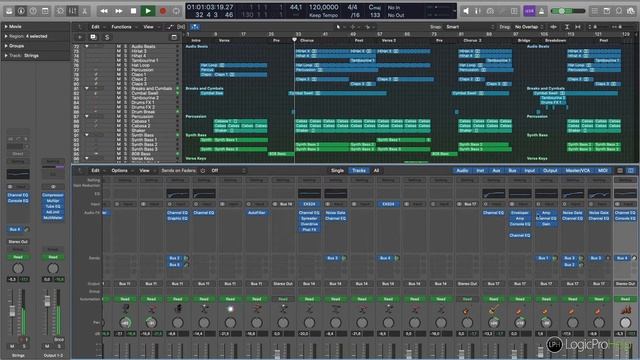
Task: Toggle the Inspector button in control bar
Action: (x=21, y=11)
